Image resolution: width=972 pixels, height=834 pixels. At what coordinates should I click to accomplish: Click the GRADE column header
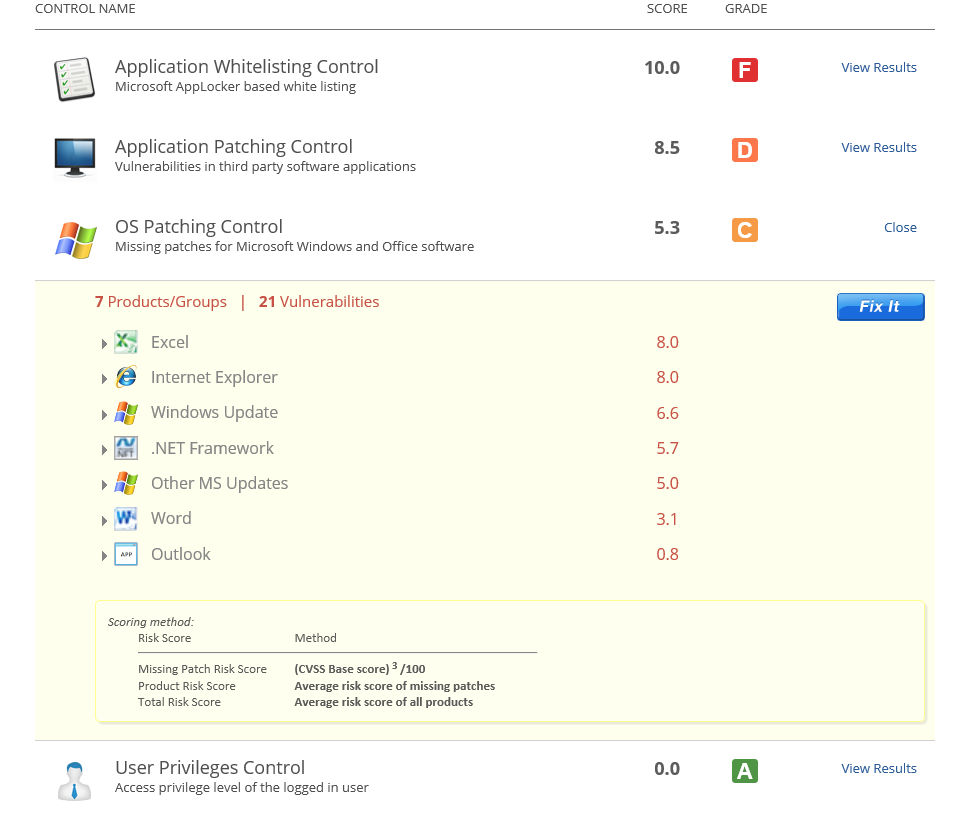point(746,9)
